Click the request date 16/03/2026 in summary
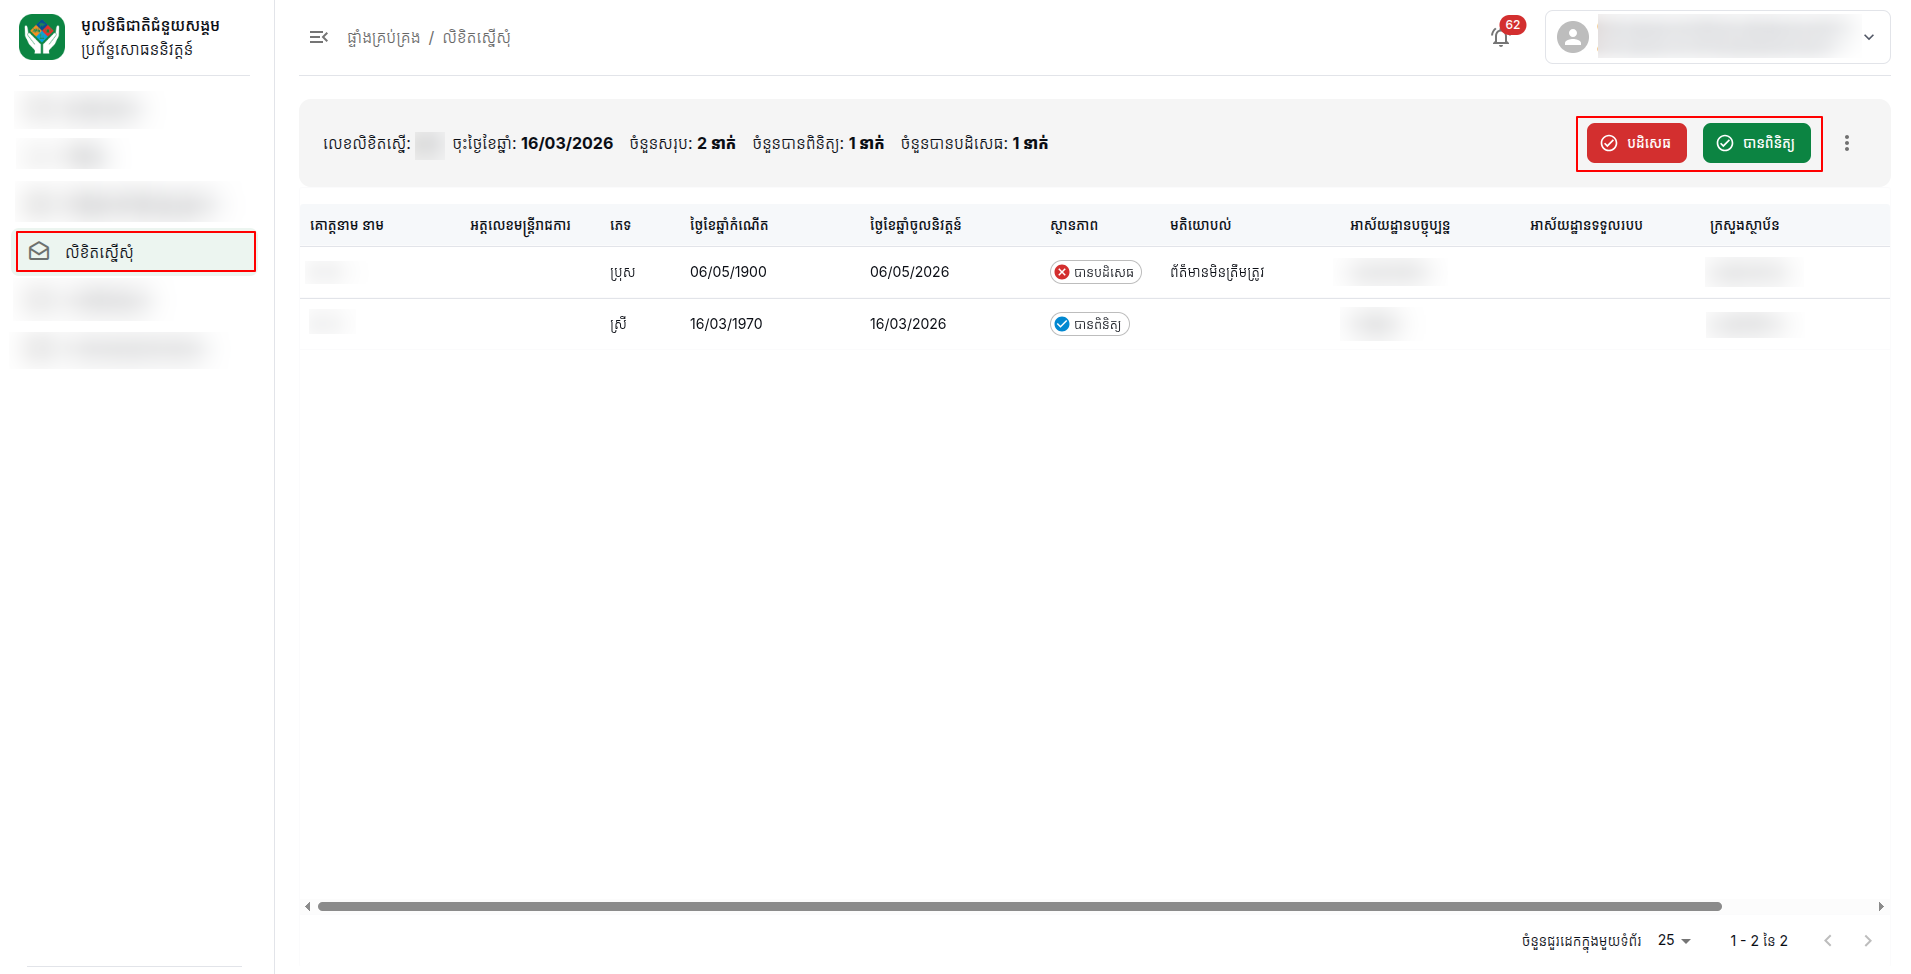Viewport: 1911px width, 974px height. click(567, 143)
